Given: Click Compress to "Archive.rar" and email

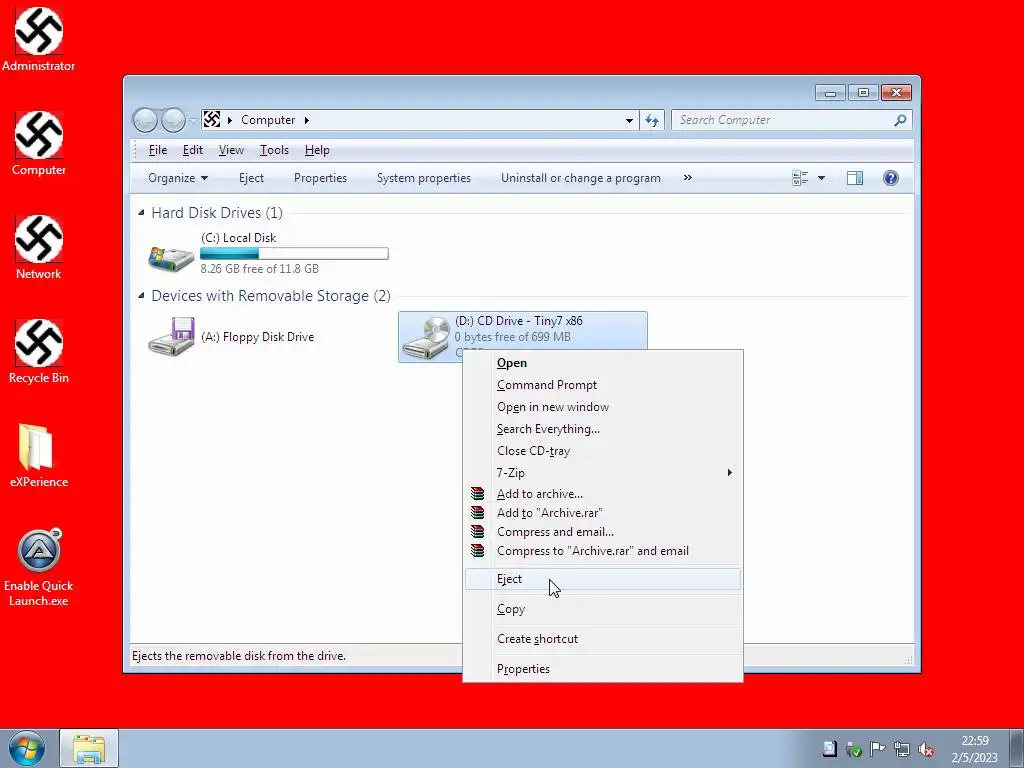Looking at the screenshot, I should pyautogui.click(x=602, y=551).
